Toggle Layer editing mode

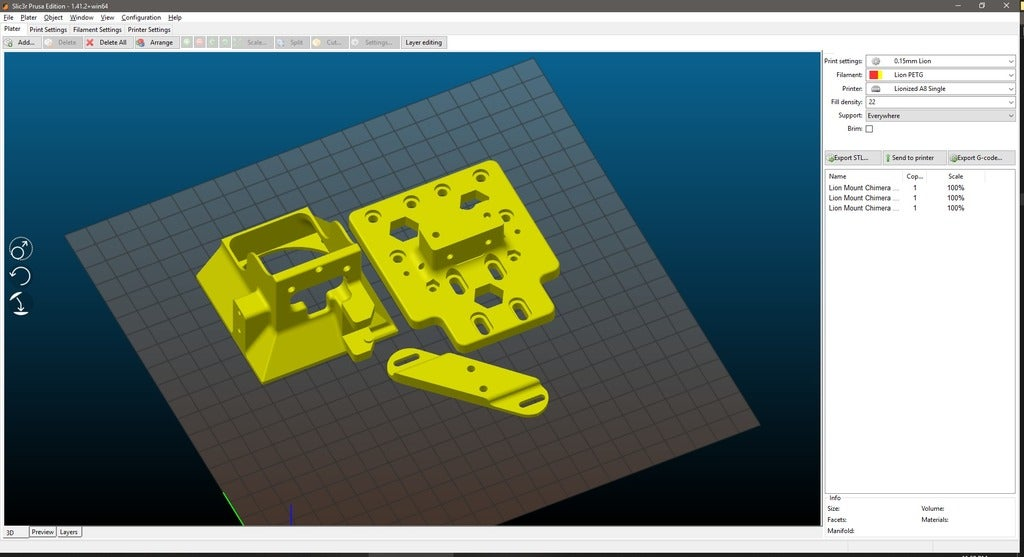(x=424, y=42)
